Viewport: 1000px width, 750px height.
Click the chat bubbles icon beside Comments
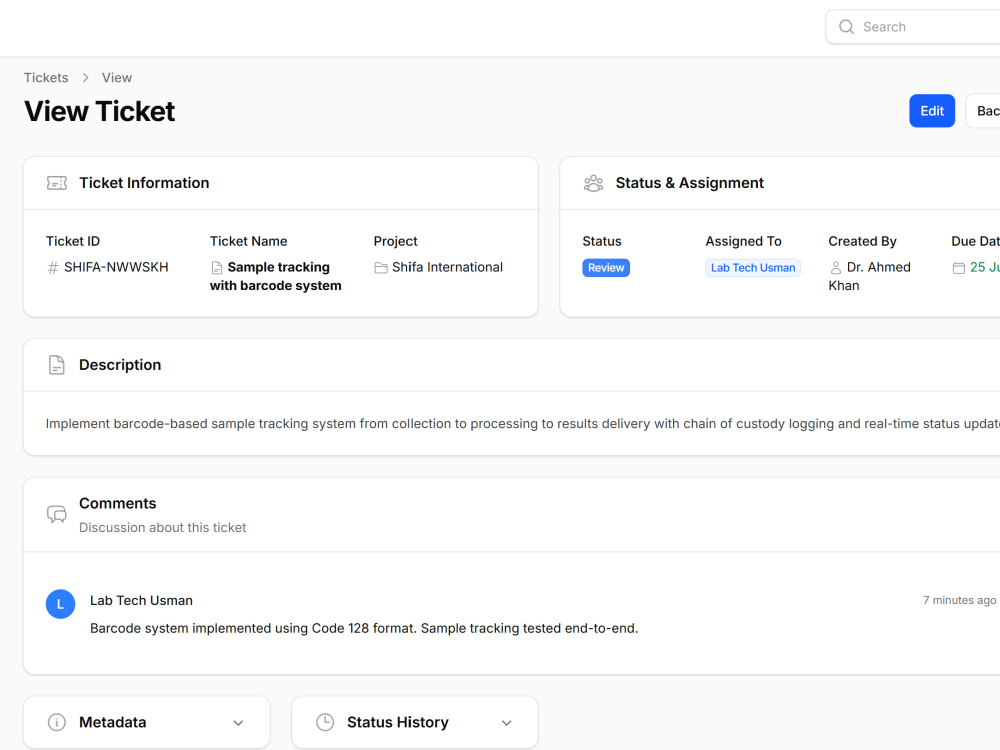point(57,514)
